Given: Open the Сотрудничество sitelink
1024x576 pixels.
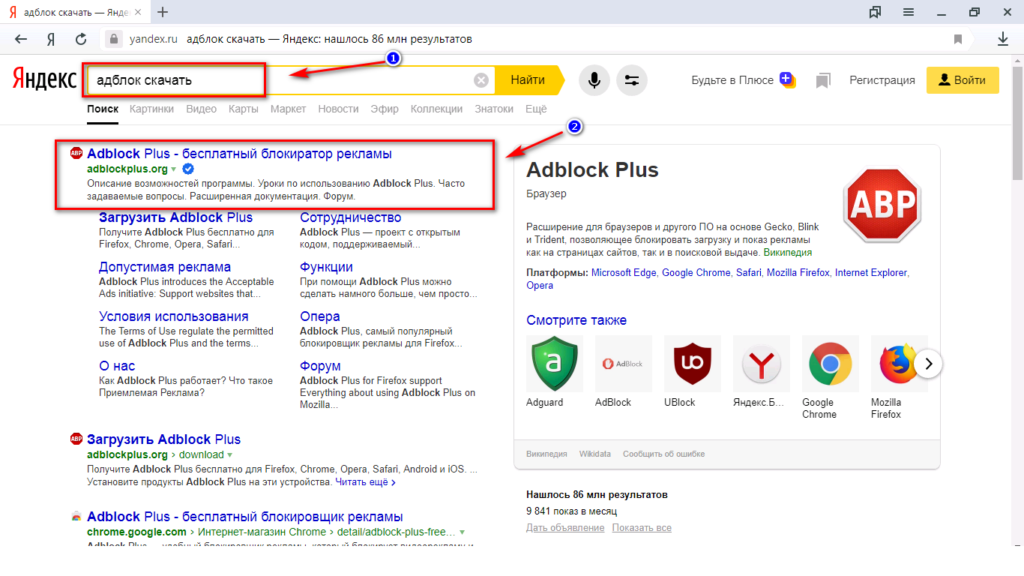Looking at the screenshot, I should 350,217.
